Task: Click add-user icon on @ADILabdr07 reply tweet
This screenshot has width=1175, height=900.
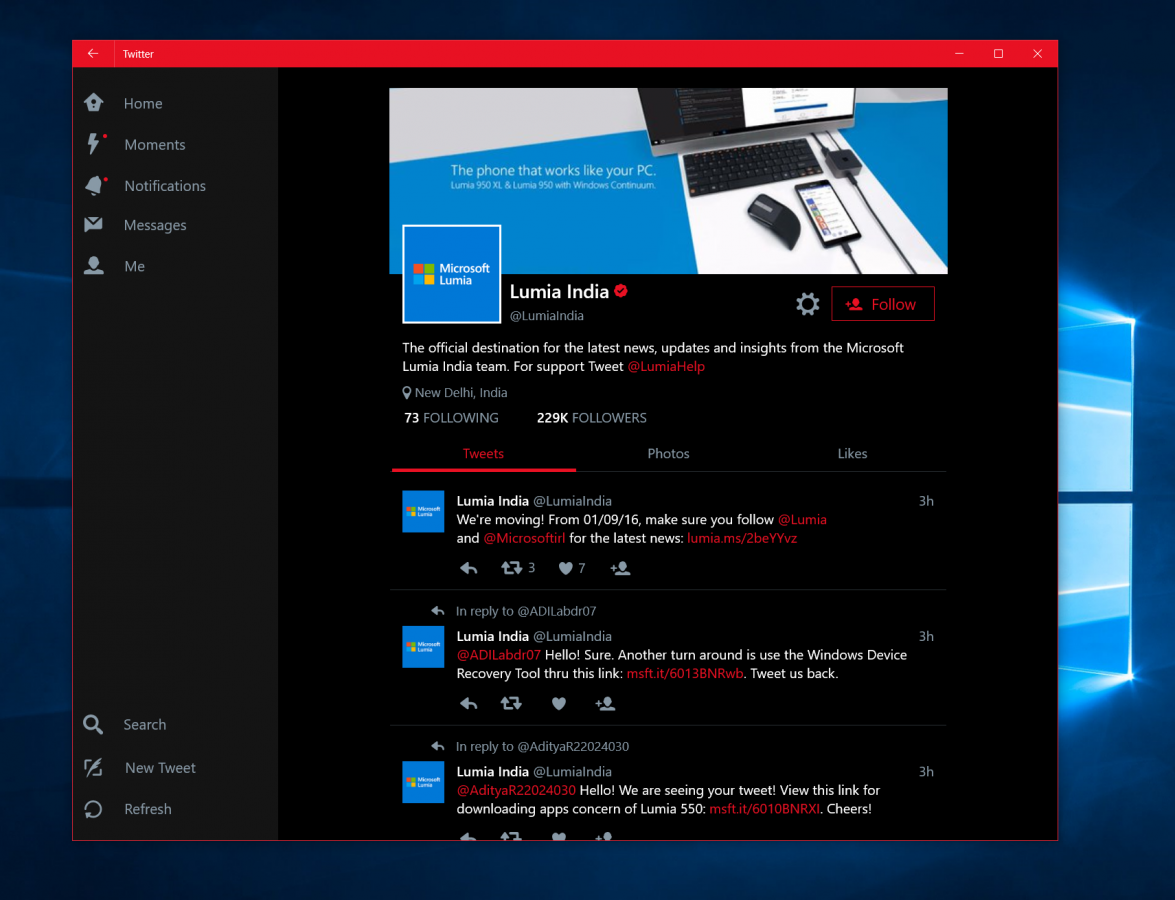Action: [x=605, y=703]
